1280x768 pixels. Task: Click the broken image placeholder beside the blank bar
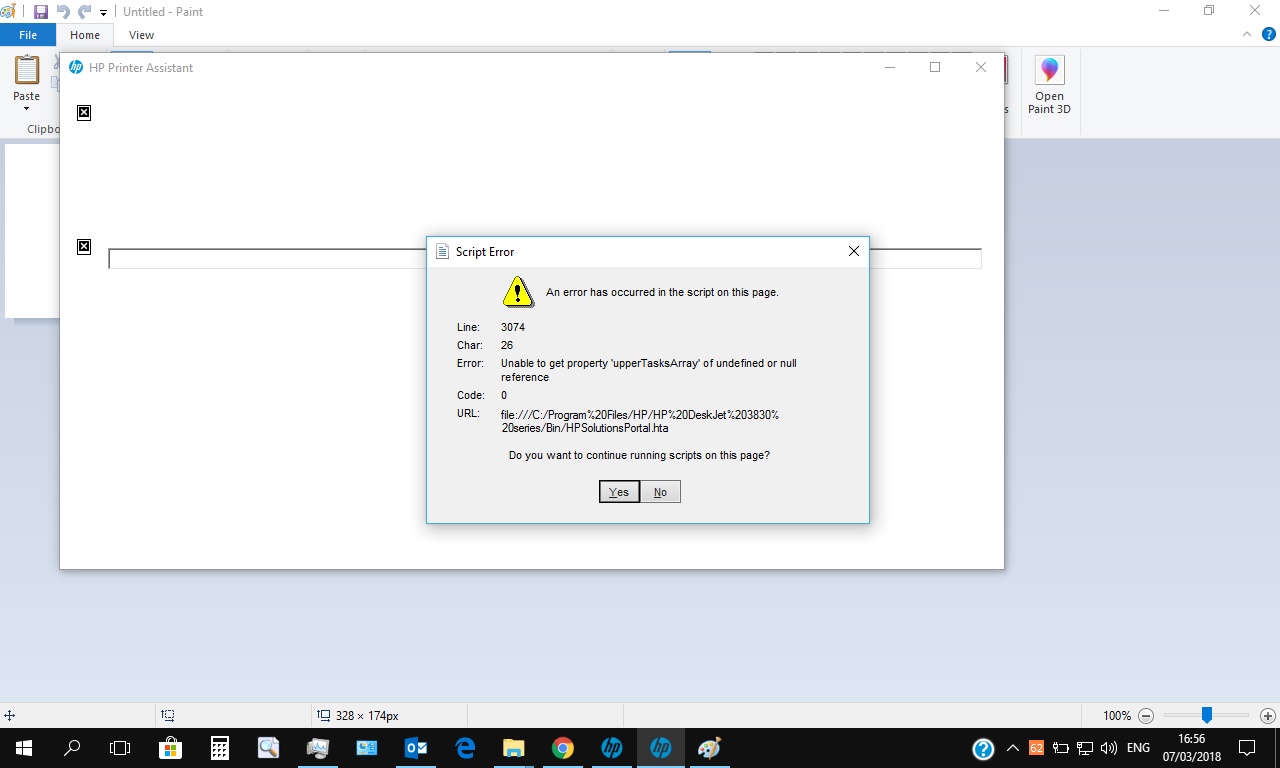[84, 247]
